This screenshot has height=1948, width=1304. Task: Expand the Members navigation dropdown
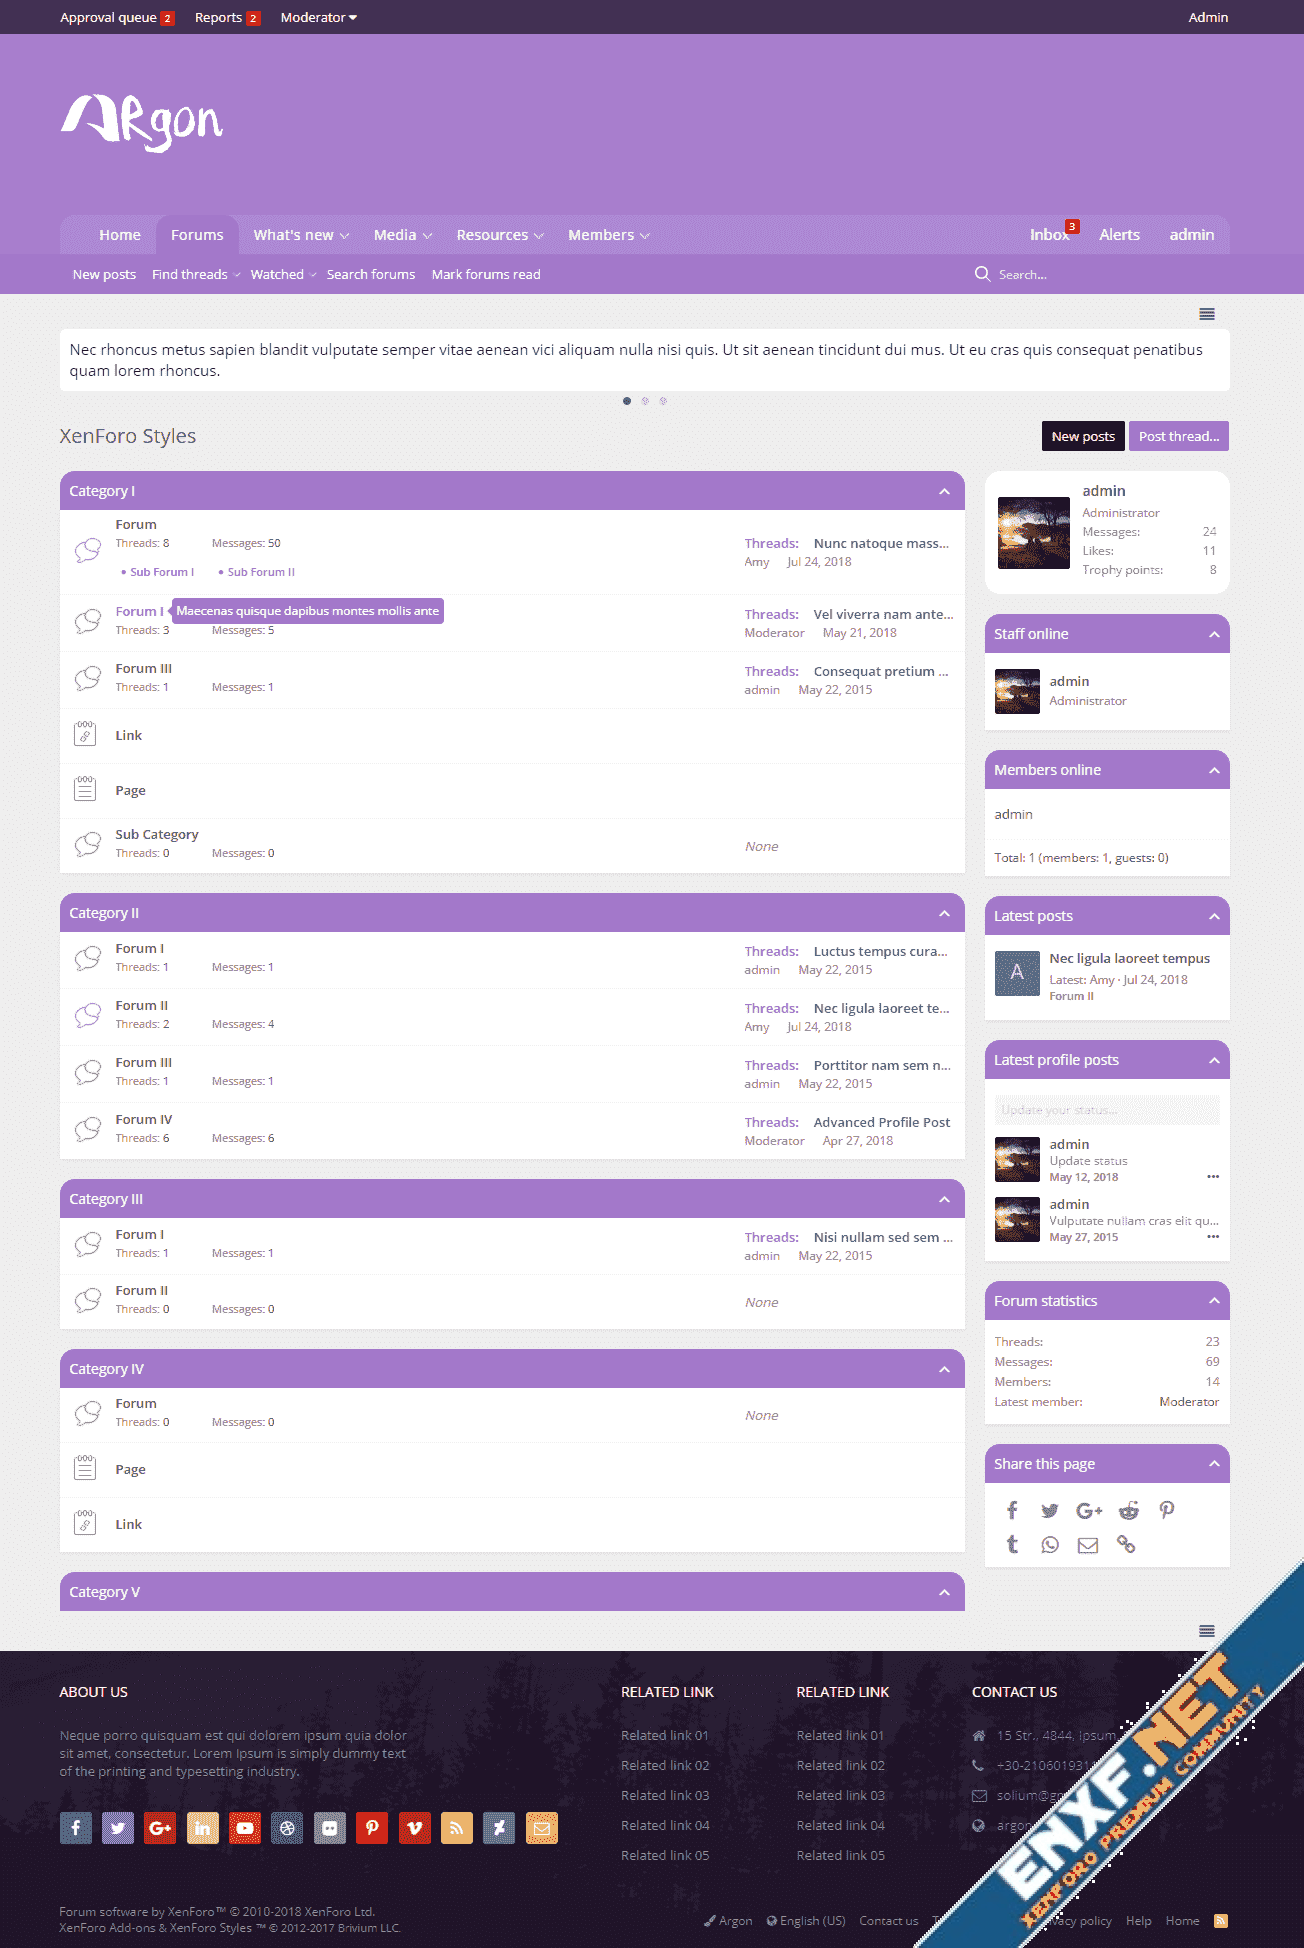pyautogui.click(x=645, y=236)
